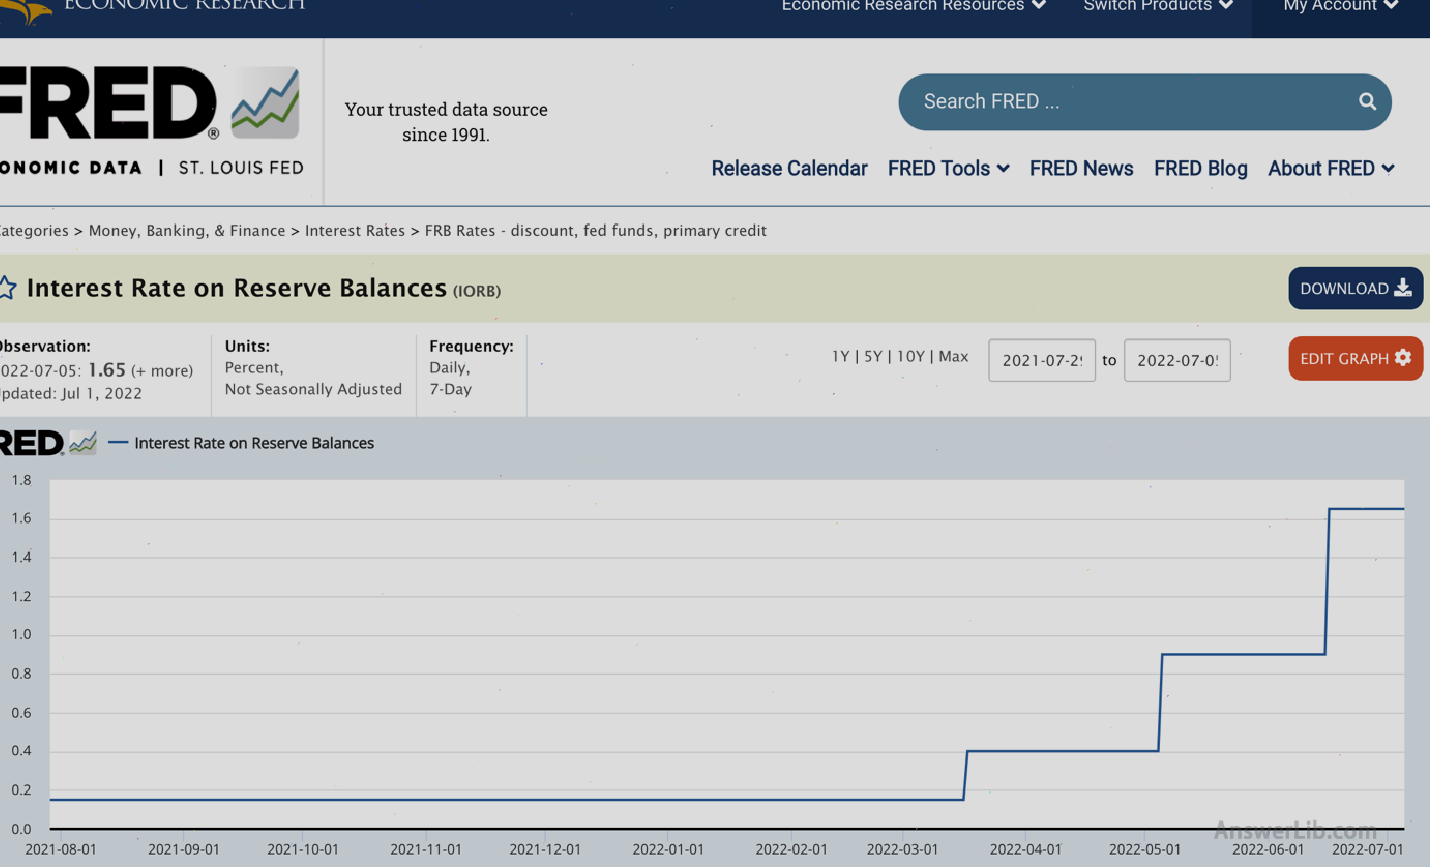Click the ST. LOUIS FED logo text
Screen dimensions: 1430x867
coord(241,167)
